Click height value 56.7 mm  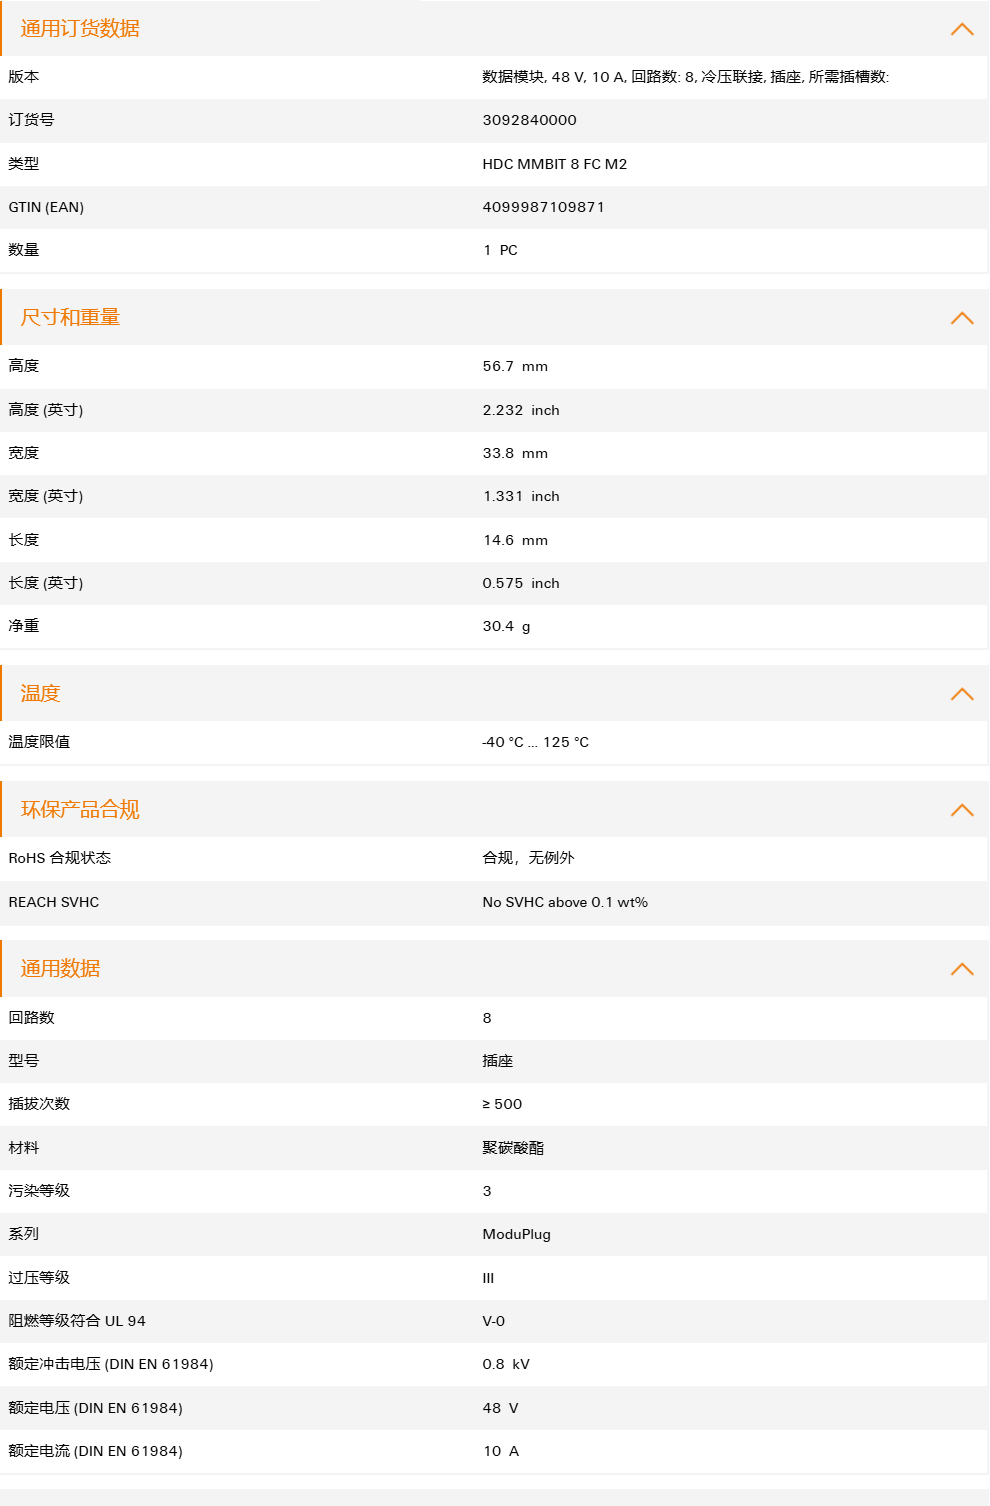515,366
